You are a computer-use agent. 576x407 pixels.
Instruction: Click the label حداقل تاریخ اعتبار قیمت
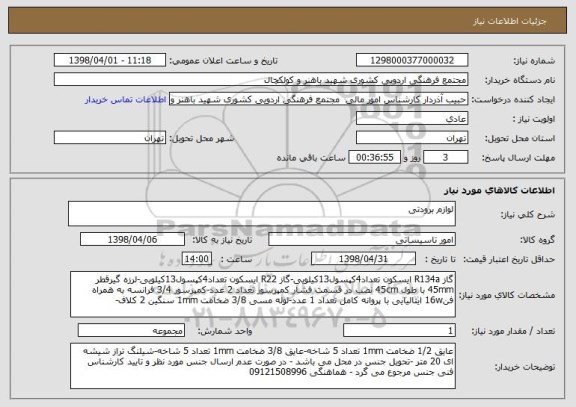509,259
